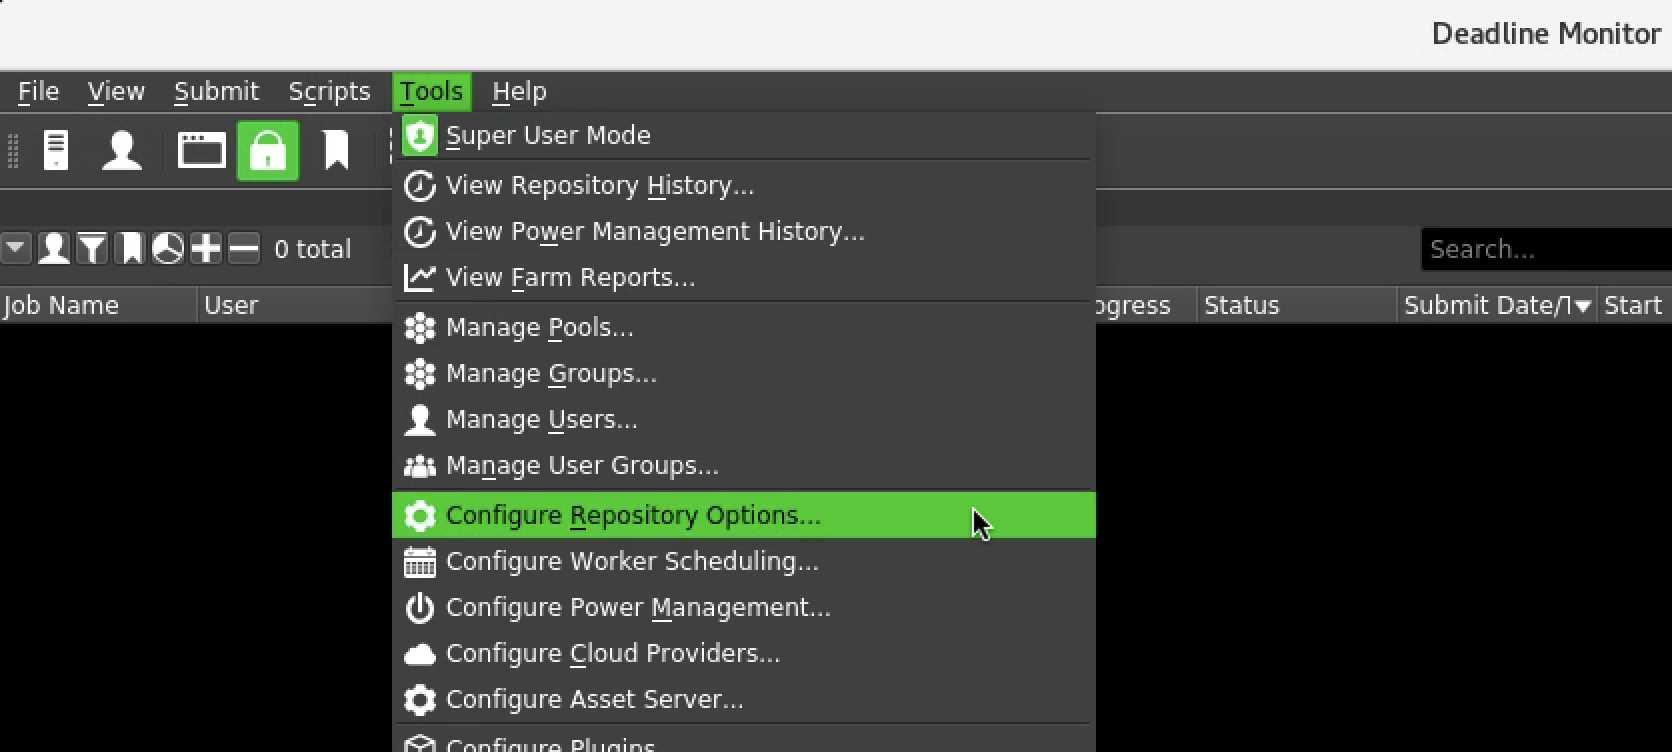
Task: Click the server document toolbar icon
Action: tap(56, 151)
